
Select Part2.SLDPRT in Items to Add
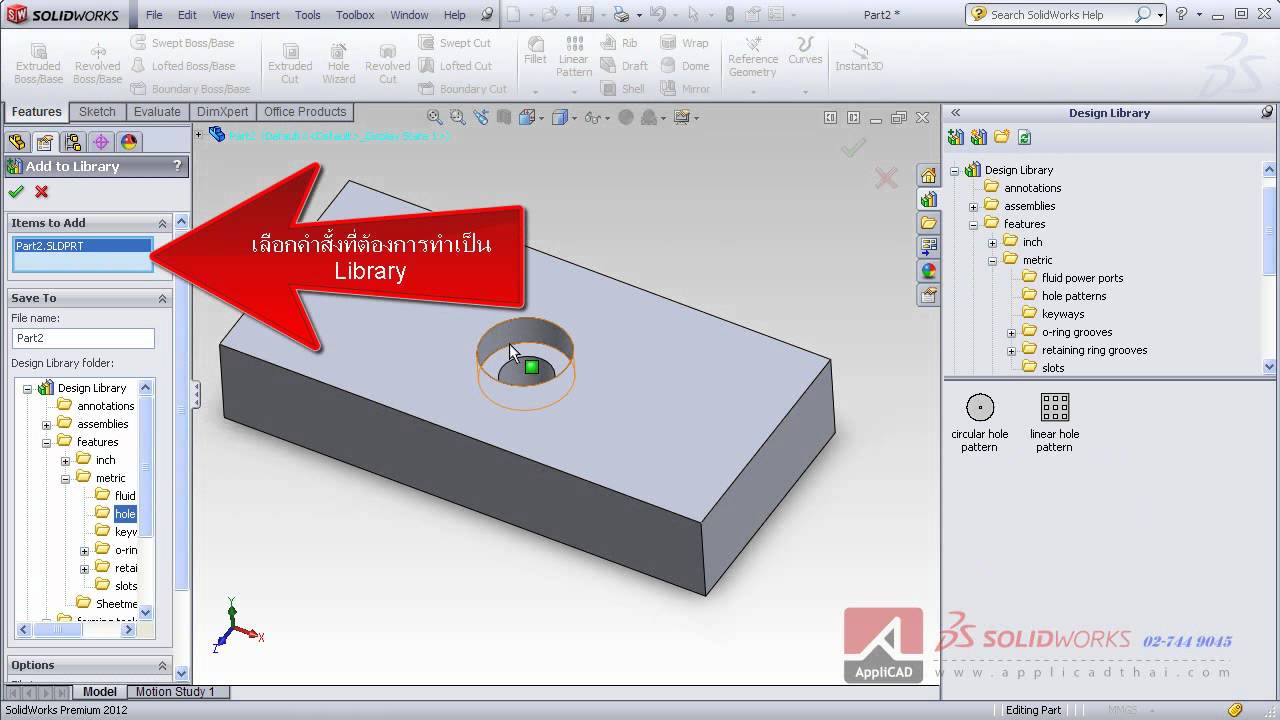point(82,246)
